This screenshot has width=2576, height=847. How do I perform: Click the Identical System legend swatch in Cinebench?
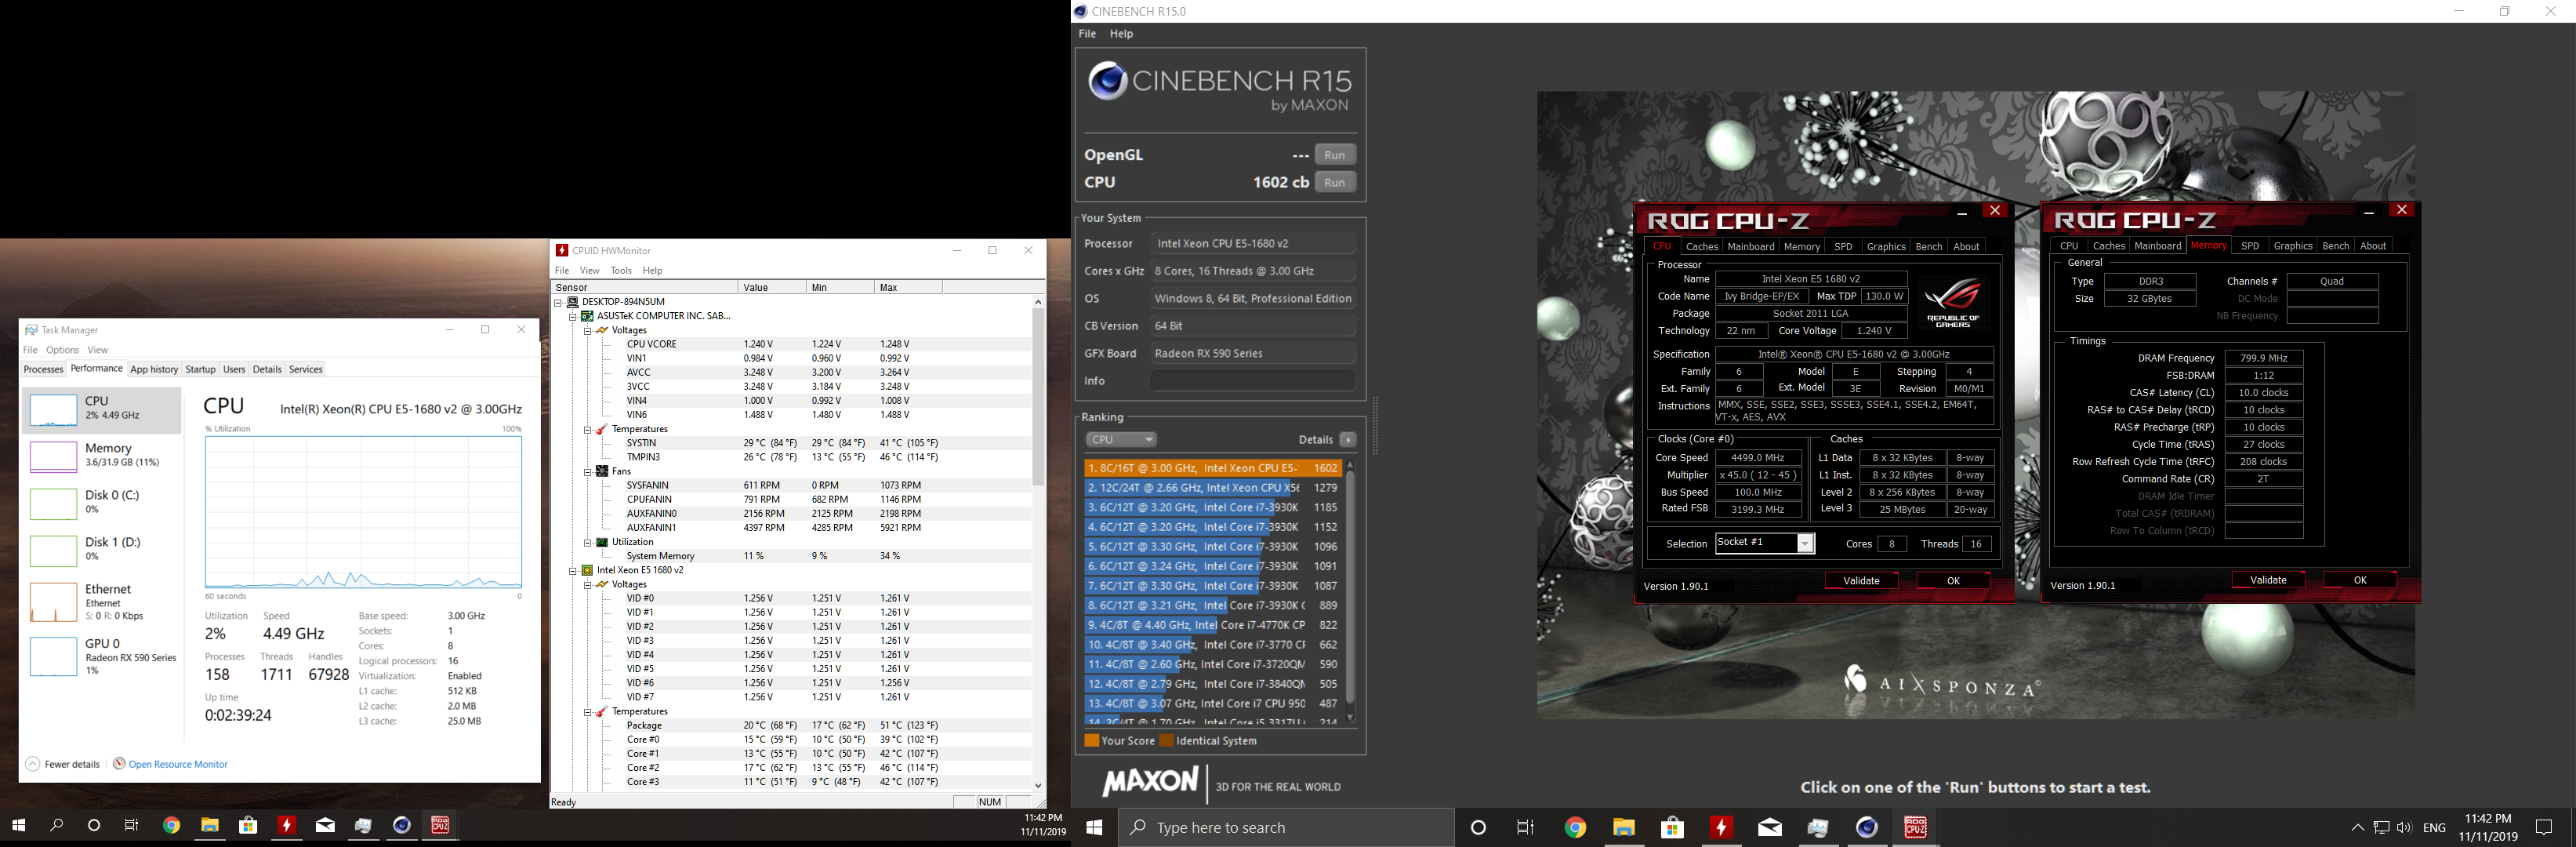click(1166, 741)
